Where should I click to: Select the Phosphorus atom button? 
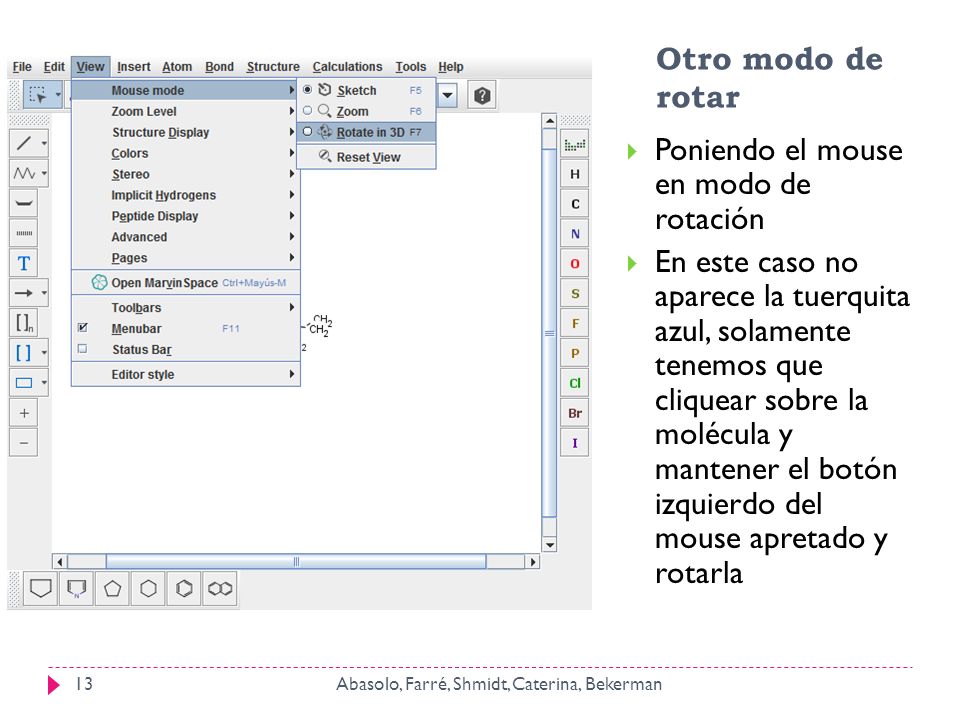coord(575,353)
